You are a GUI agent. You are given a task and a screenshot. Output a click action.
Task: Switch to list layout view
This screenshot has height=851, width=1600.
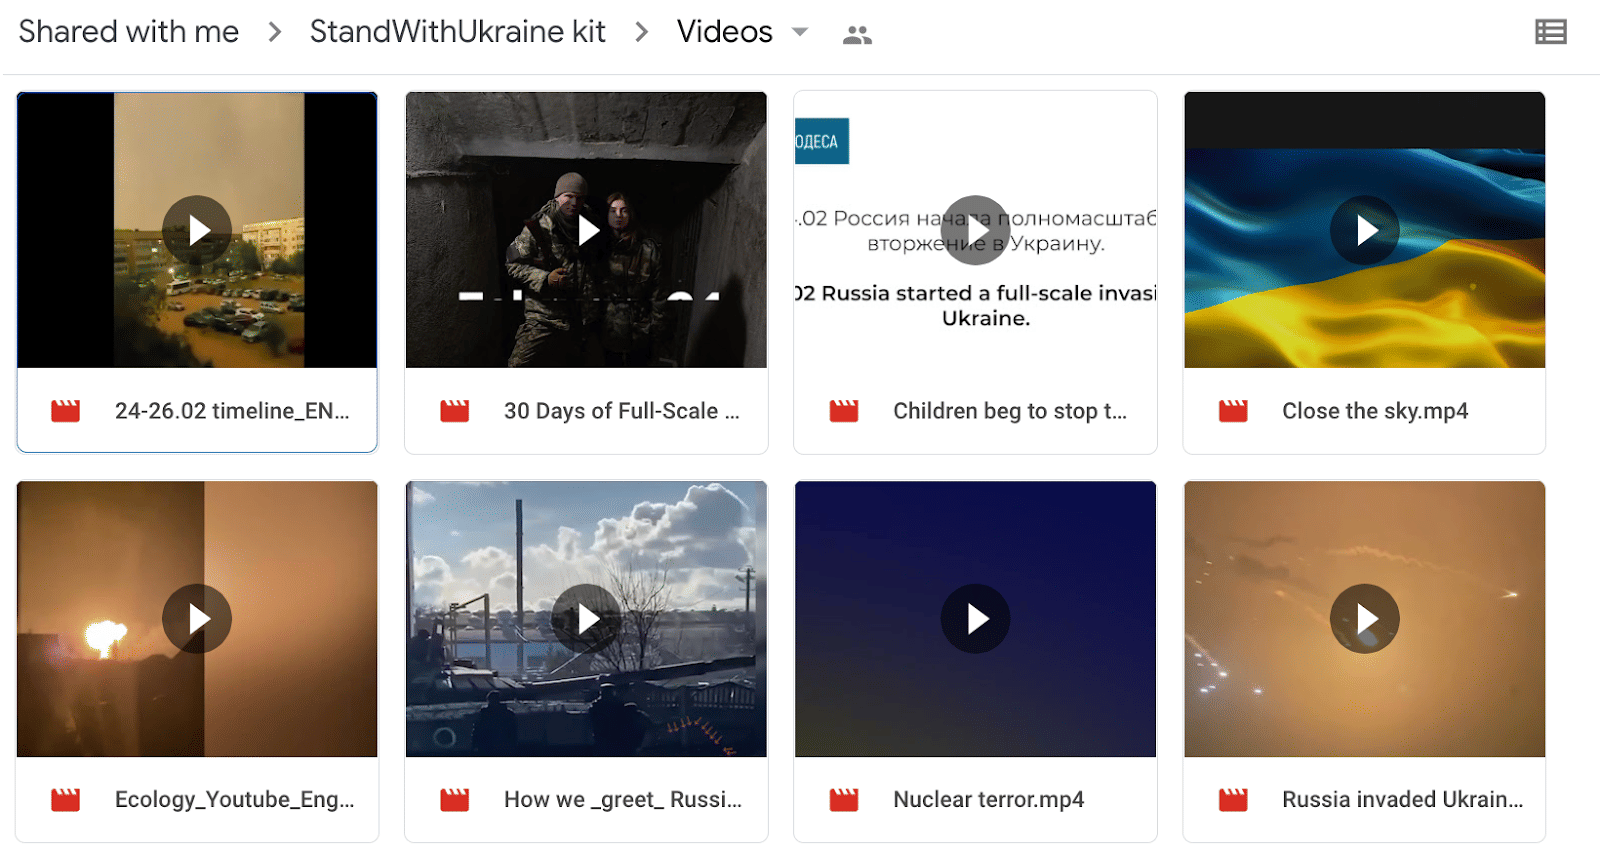pos(1550,32)
